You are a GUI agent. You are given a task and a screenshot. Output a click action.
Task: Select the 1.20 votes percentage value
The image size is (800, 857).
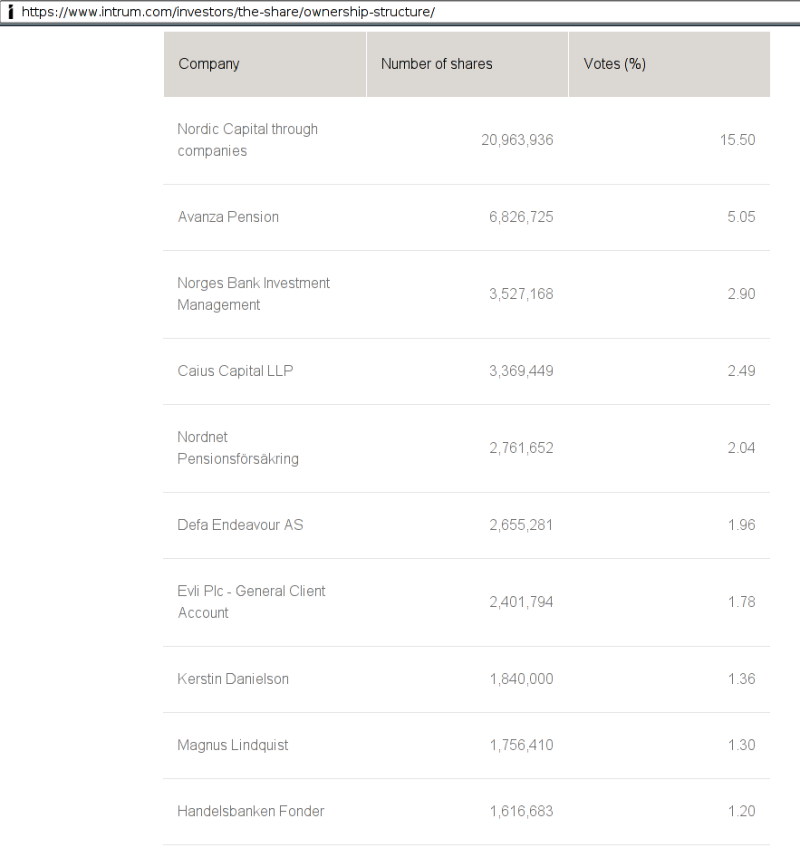[x=741, y=811]
